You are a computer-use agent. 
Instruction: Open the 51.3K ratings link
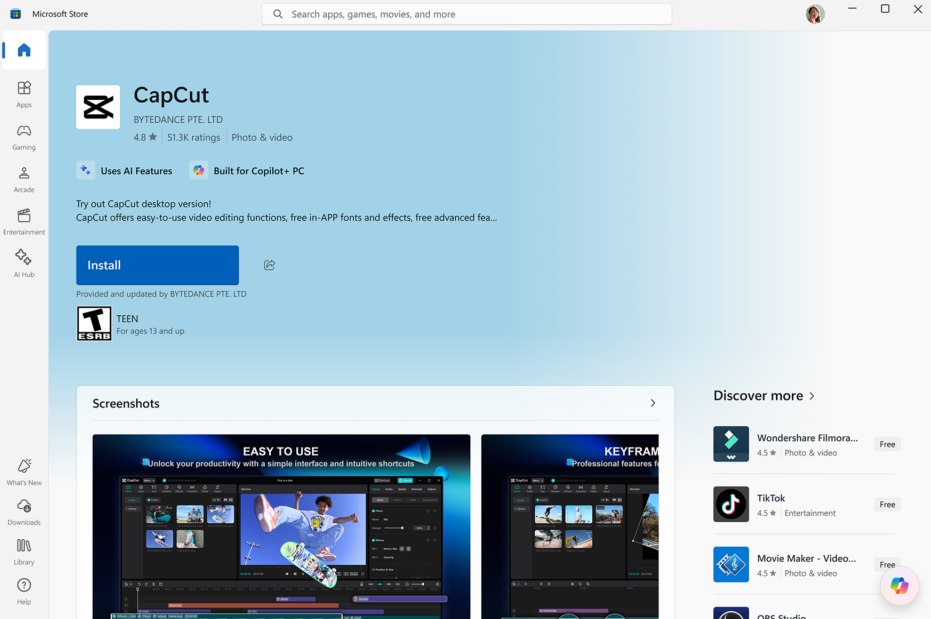(x=194, y=137)
